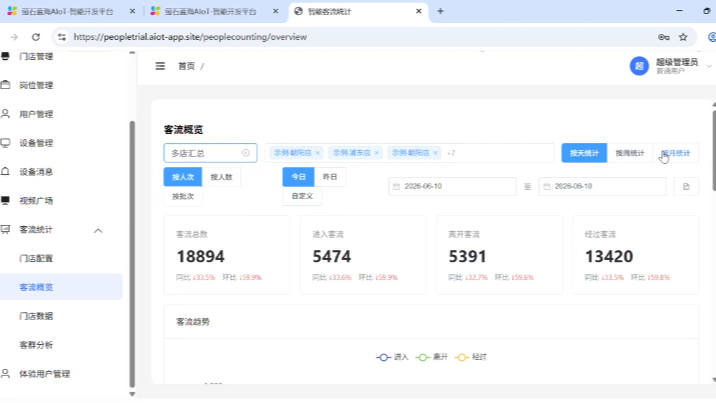Select 按月统计 statistics mode
The image size is (716, 403).
pos(676,153)
